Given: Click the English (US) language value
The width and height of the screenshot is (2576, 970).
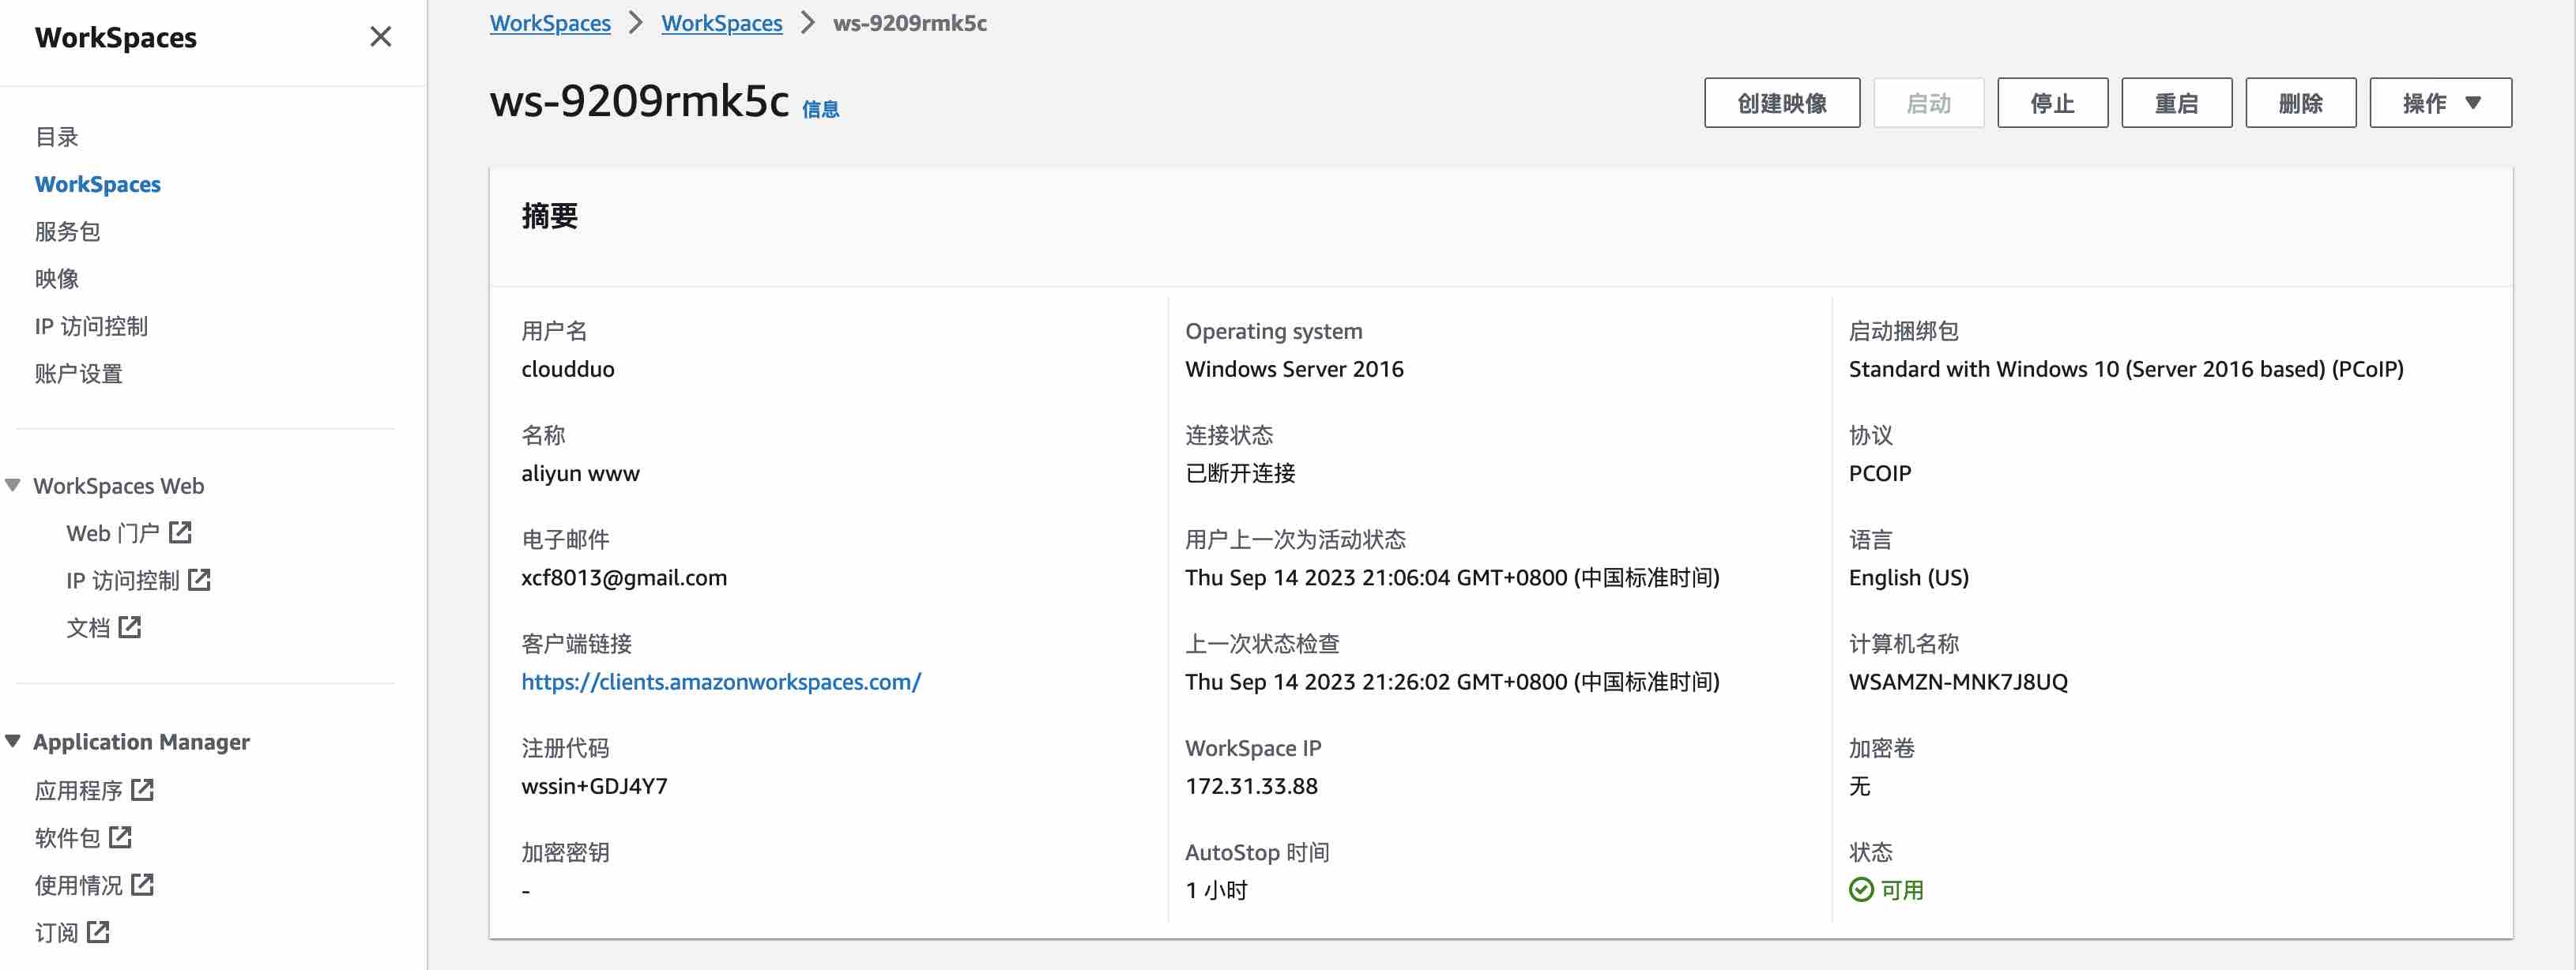Looking at the screenshot, I should 1909,577.
